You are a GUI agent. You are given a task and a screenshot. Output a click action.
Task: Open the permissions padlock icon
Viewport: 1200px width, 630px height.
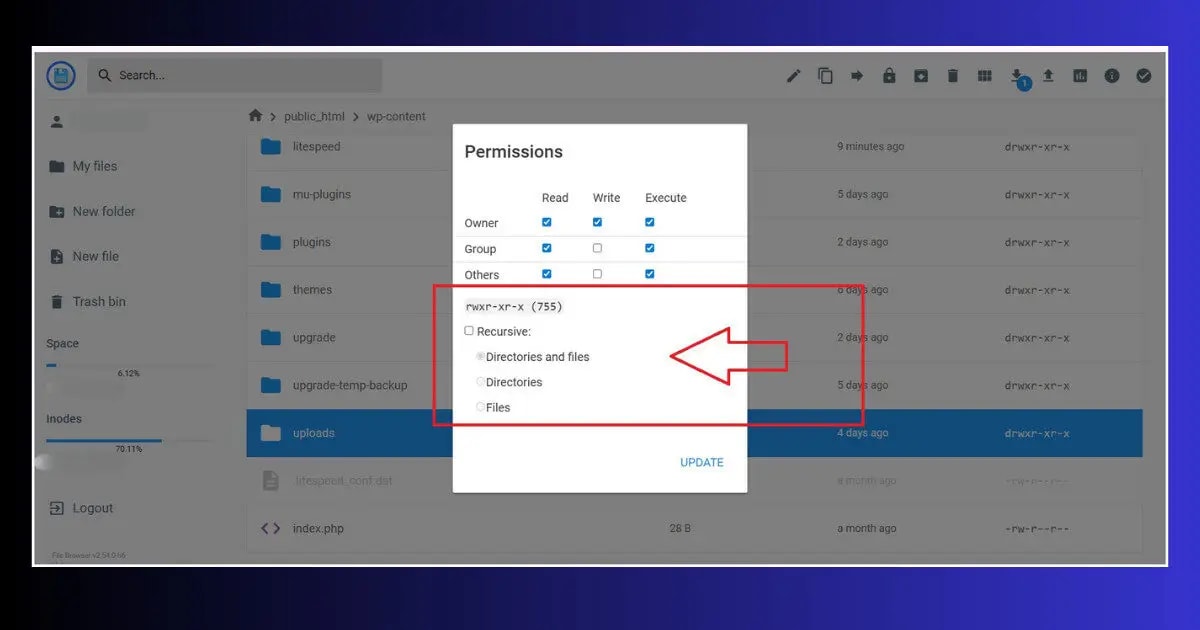tap(889, 75)
